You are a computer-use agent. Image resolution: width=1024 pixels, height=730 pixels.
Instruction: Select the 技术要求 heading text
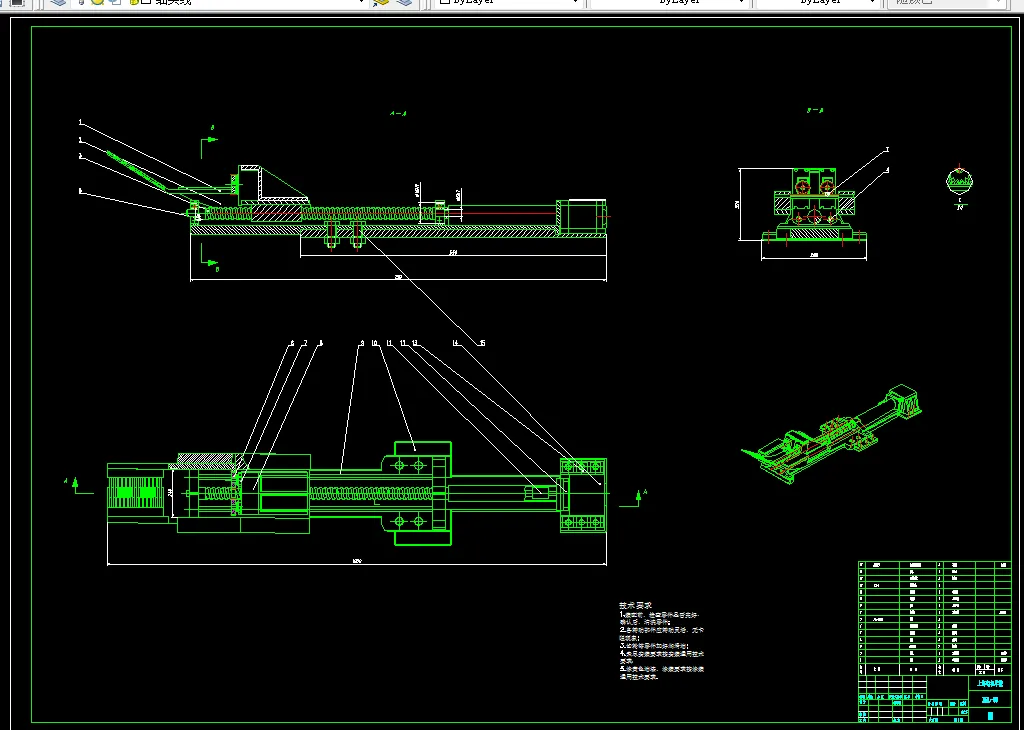point(635,606)
